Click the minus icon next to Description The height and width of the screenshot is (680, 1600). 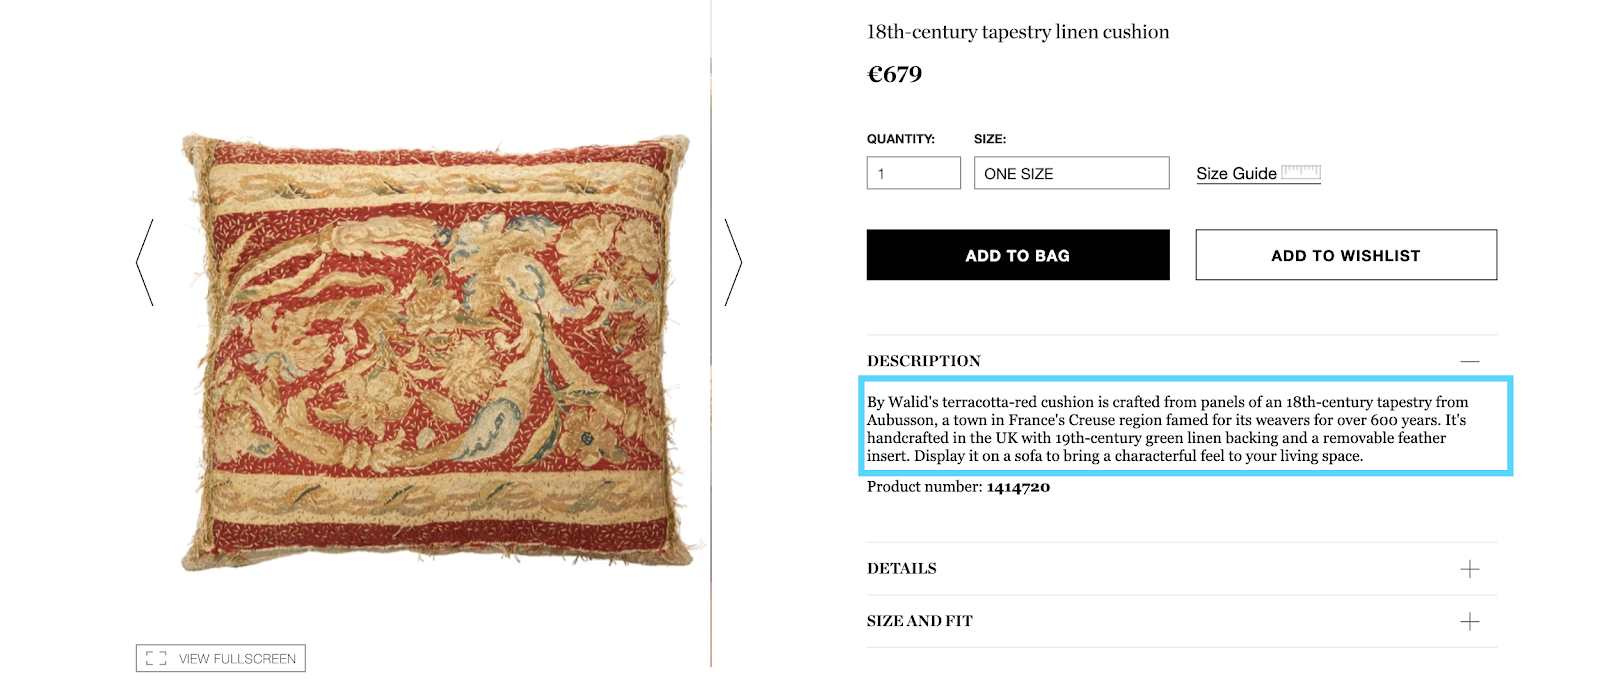click(1470, 360)
